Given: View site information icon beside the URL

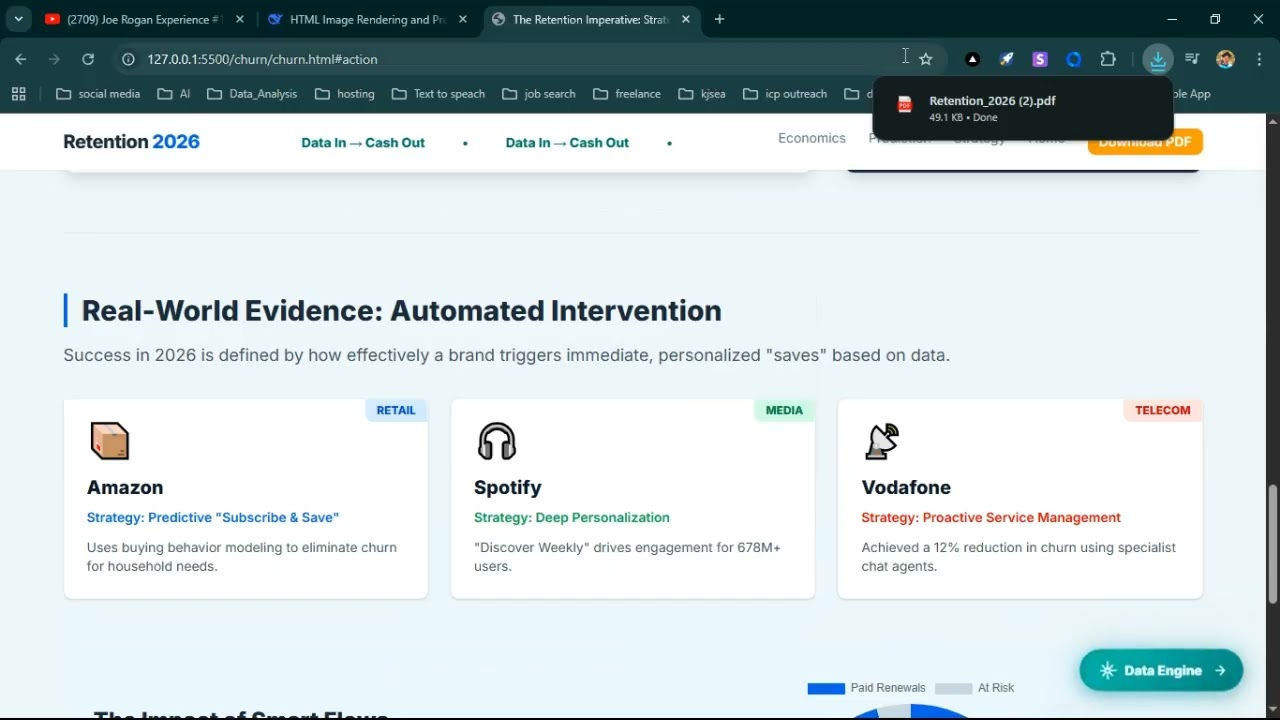Looking at the screenshot, I should pos(128,59).
